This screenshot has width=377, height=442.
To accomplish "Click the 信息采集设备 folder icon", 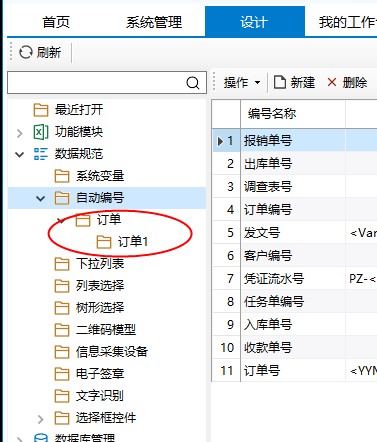I will tap(62, 352).
